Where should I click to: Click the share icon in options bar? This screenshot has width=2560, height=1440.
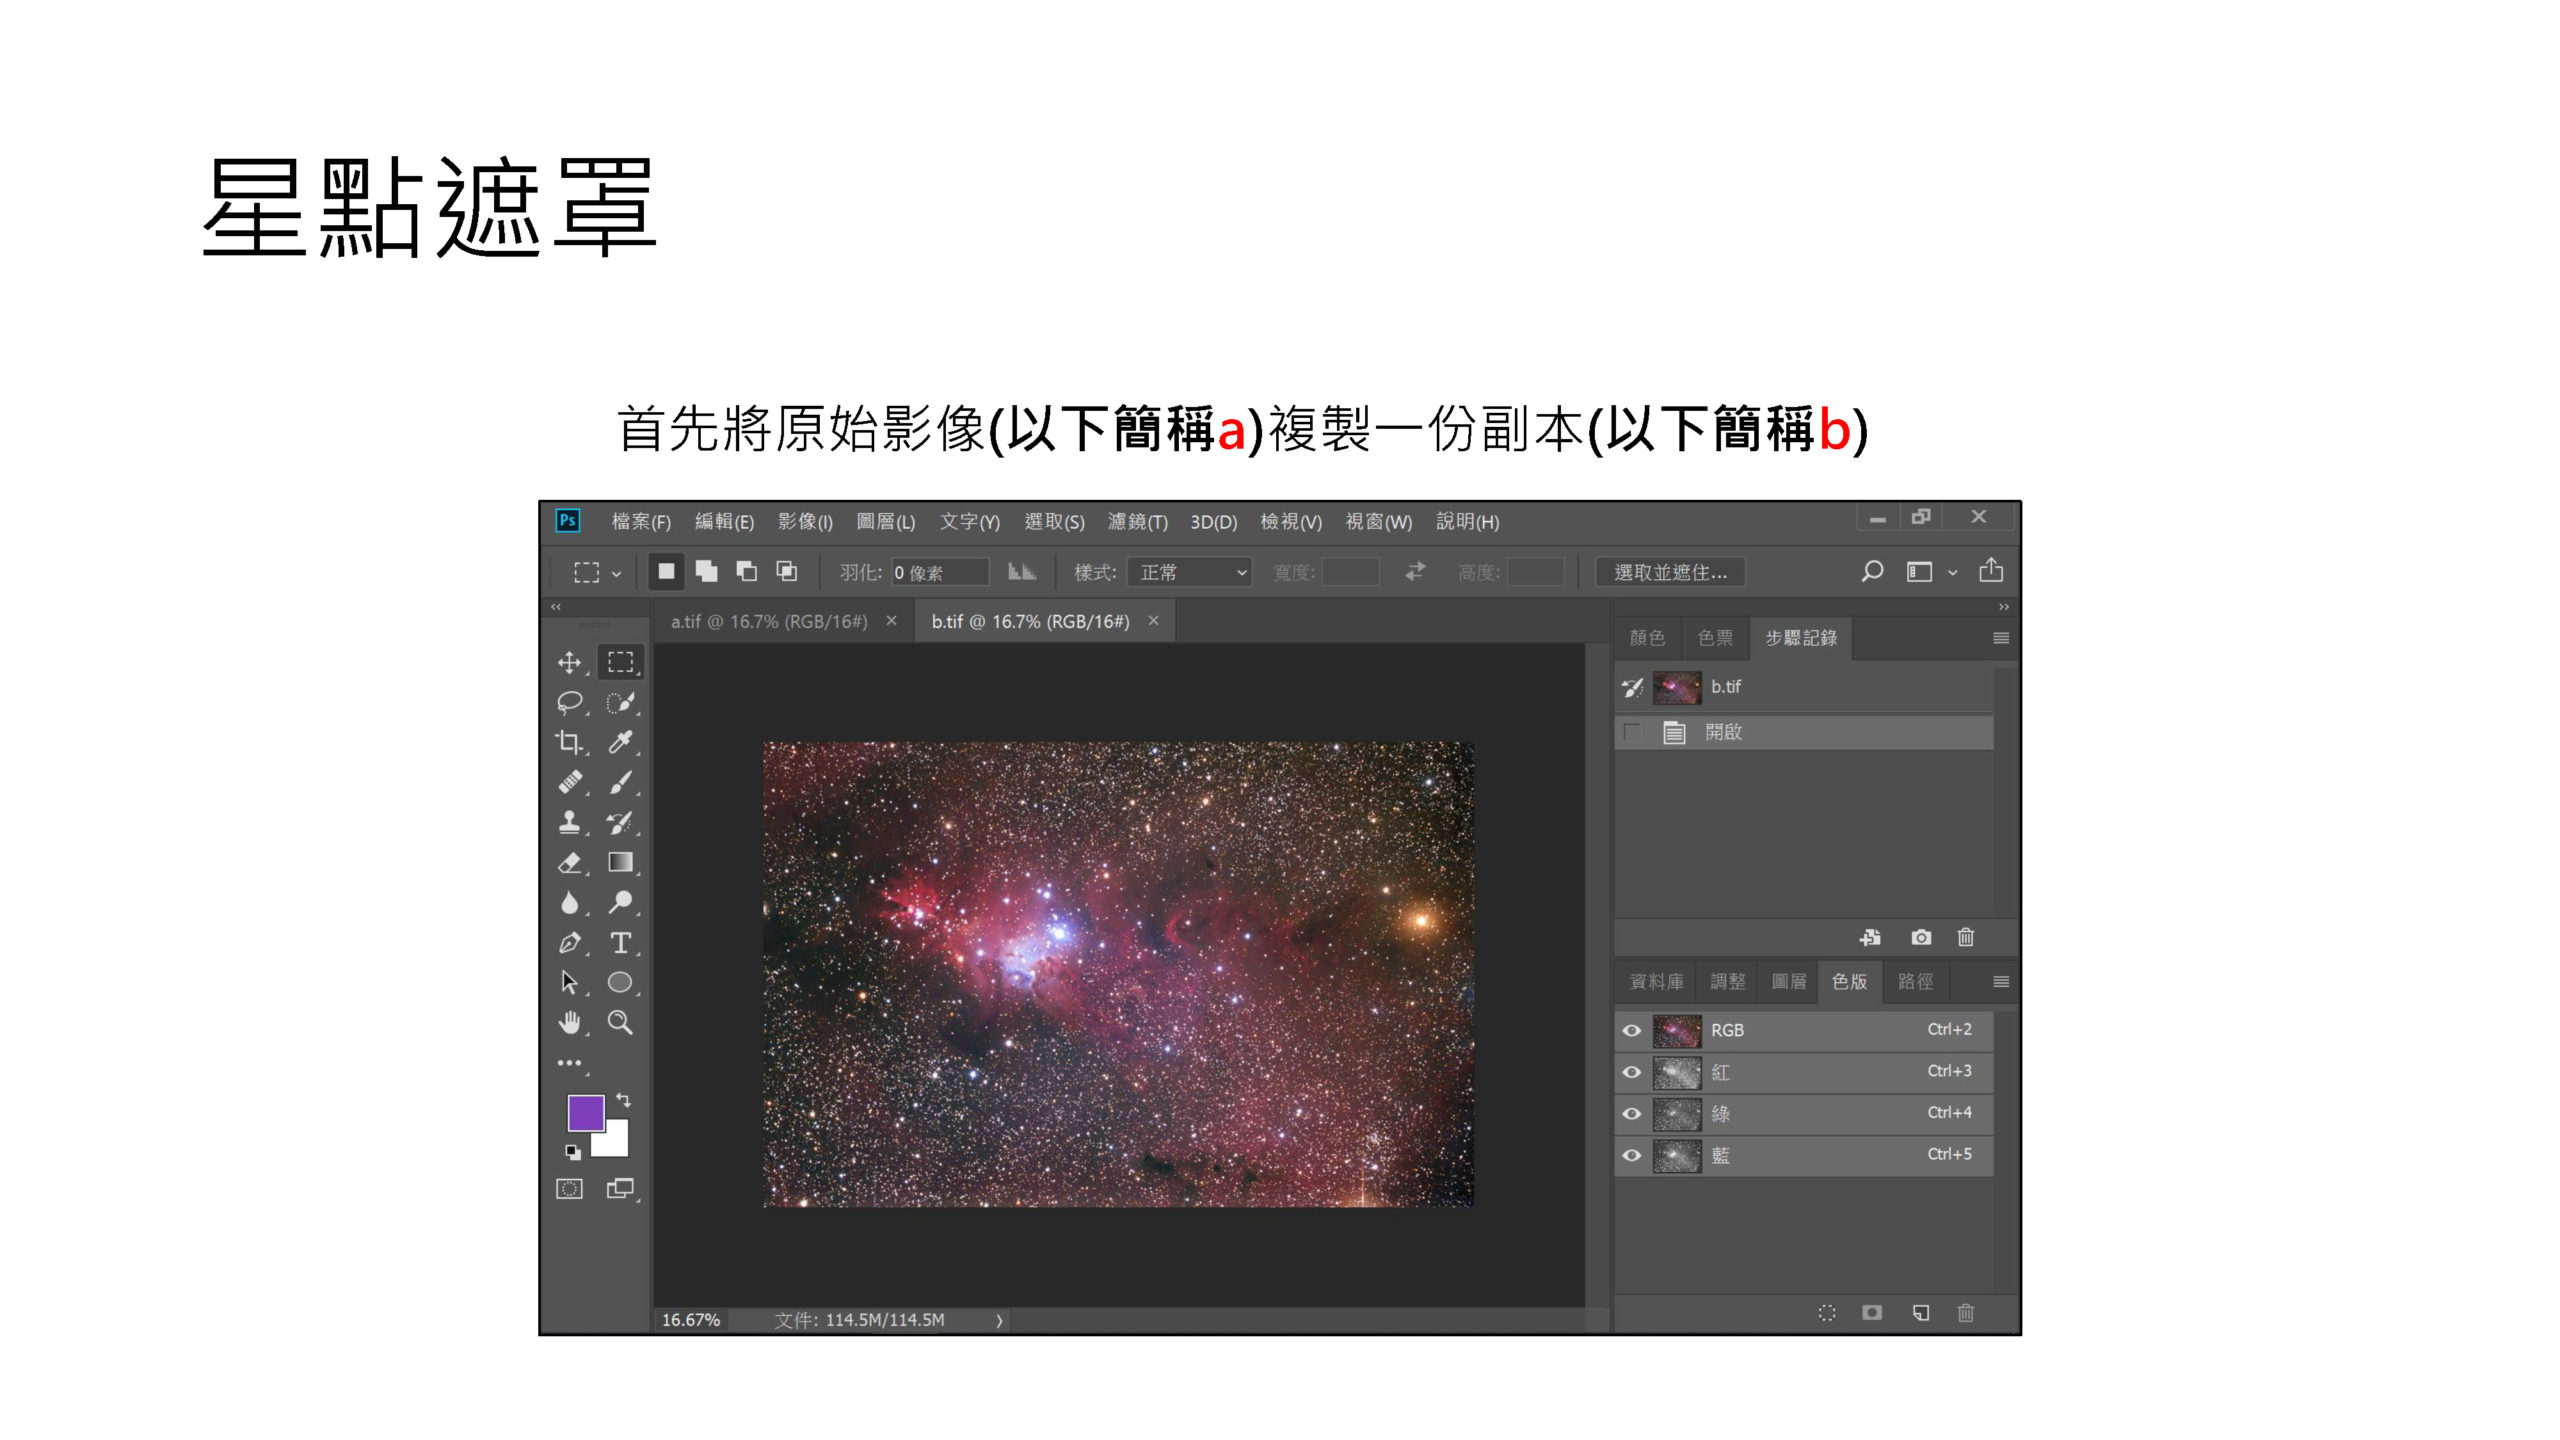[1991, 570]
